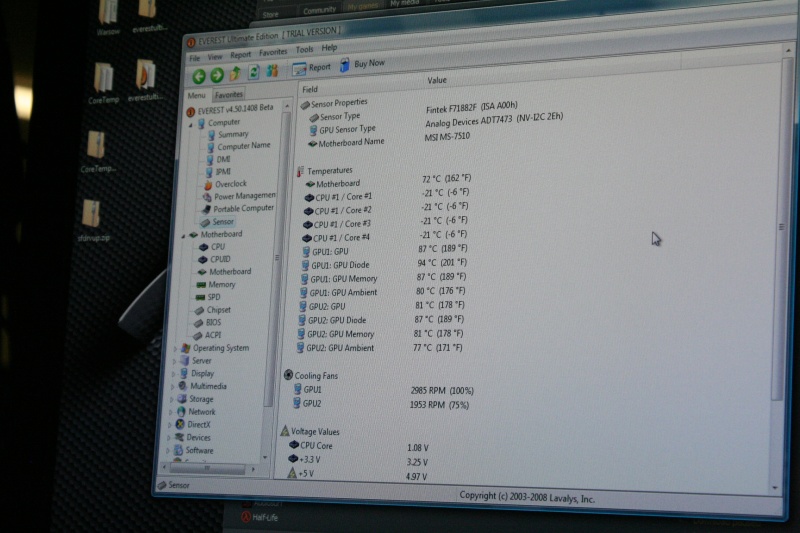The width and height of the screenshot is (800, 533).
Task: Click the Buy Now toolbar button
Action: (x=362, y=64)
